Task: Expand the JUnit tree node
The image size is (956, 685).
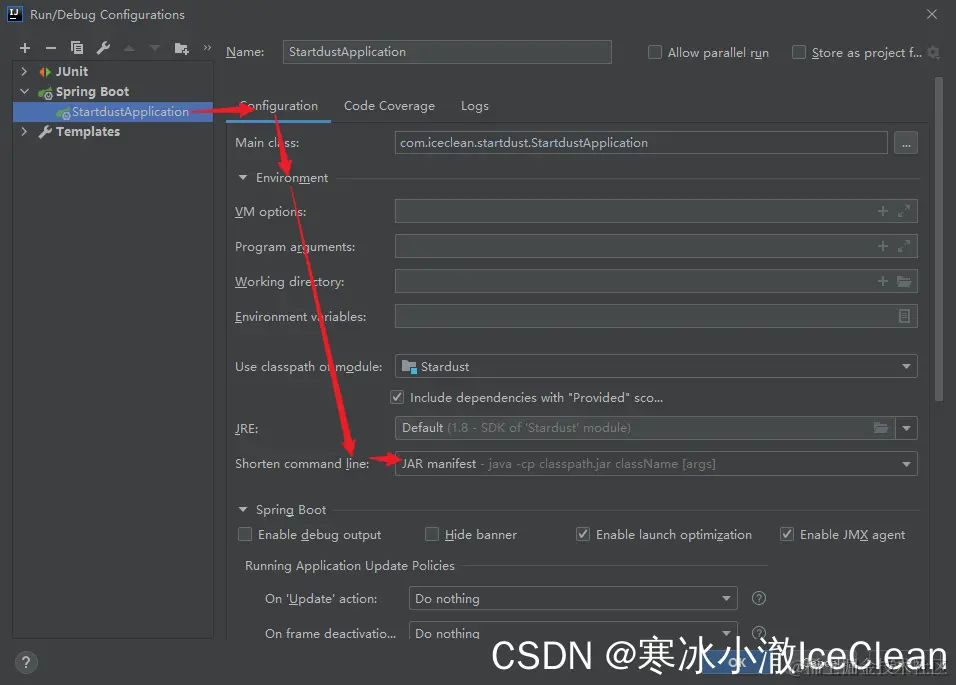Action: (24, 71)
